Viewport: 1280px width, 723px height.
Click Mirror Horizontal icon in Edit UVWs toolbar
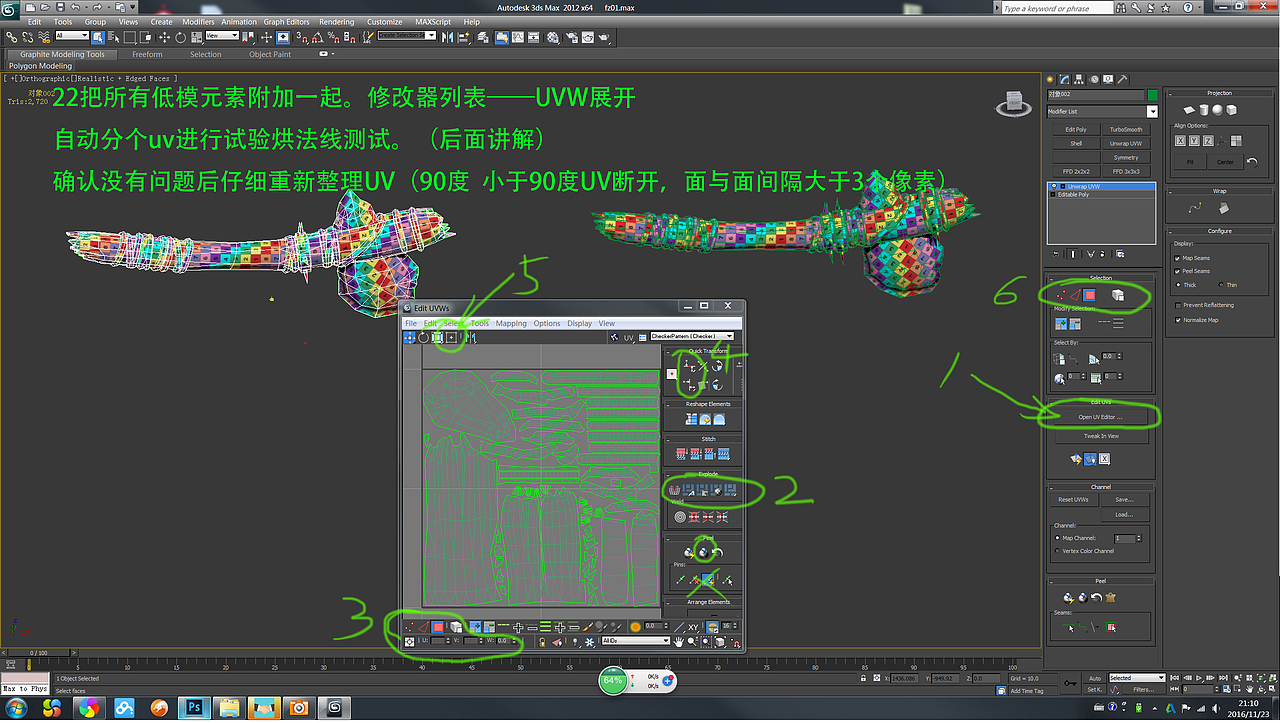(x=470, y=338)
